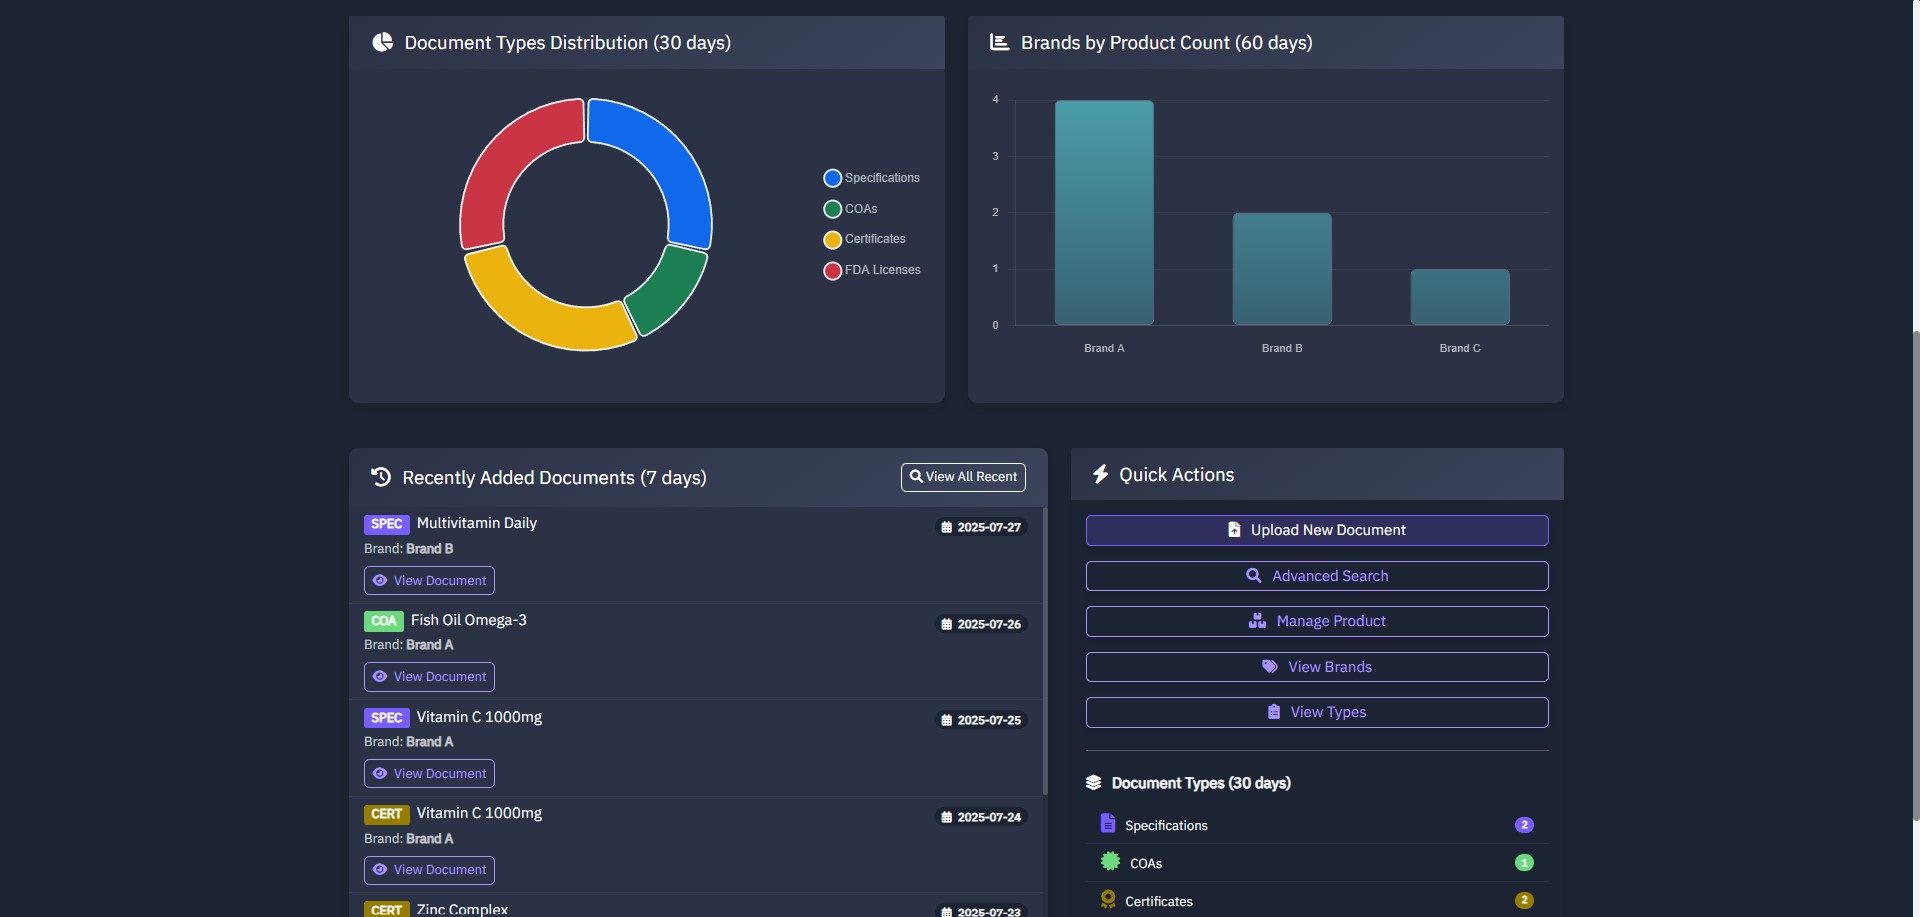This screenshot has width=1920, height=917.
Task: Click Brand B under Multivitamin Daily
Action: click(x=430, y=549)
